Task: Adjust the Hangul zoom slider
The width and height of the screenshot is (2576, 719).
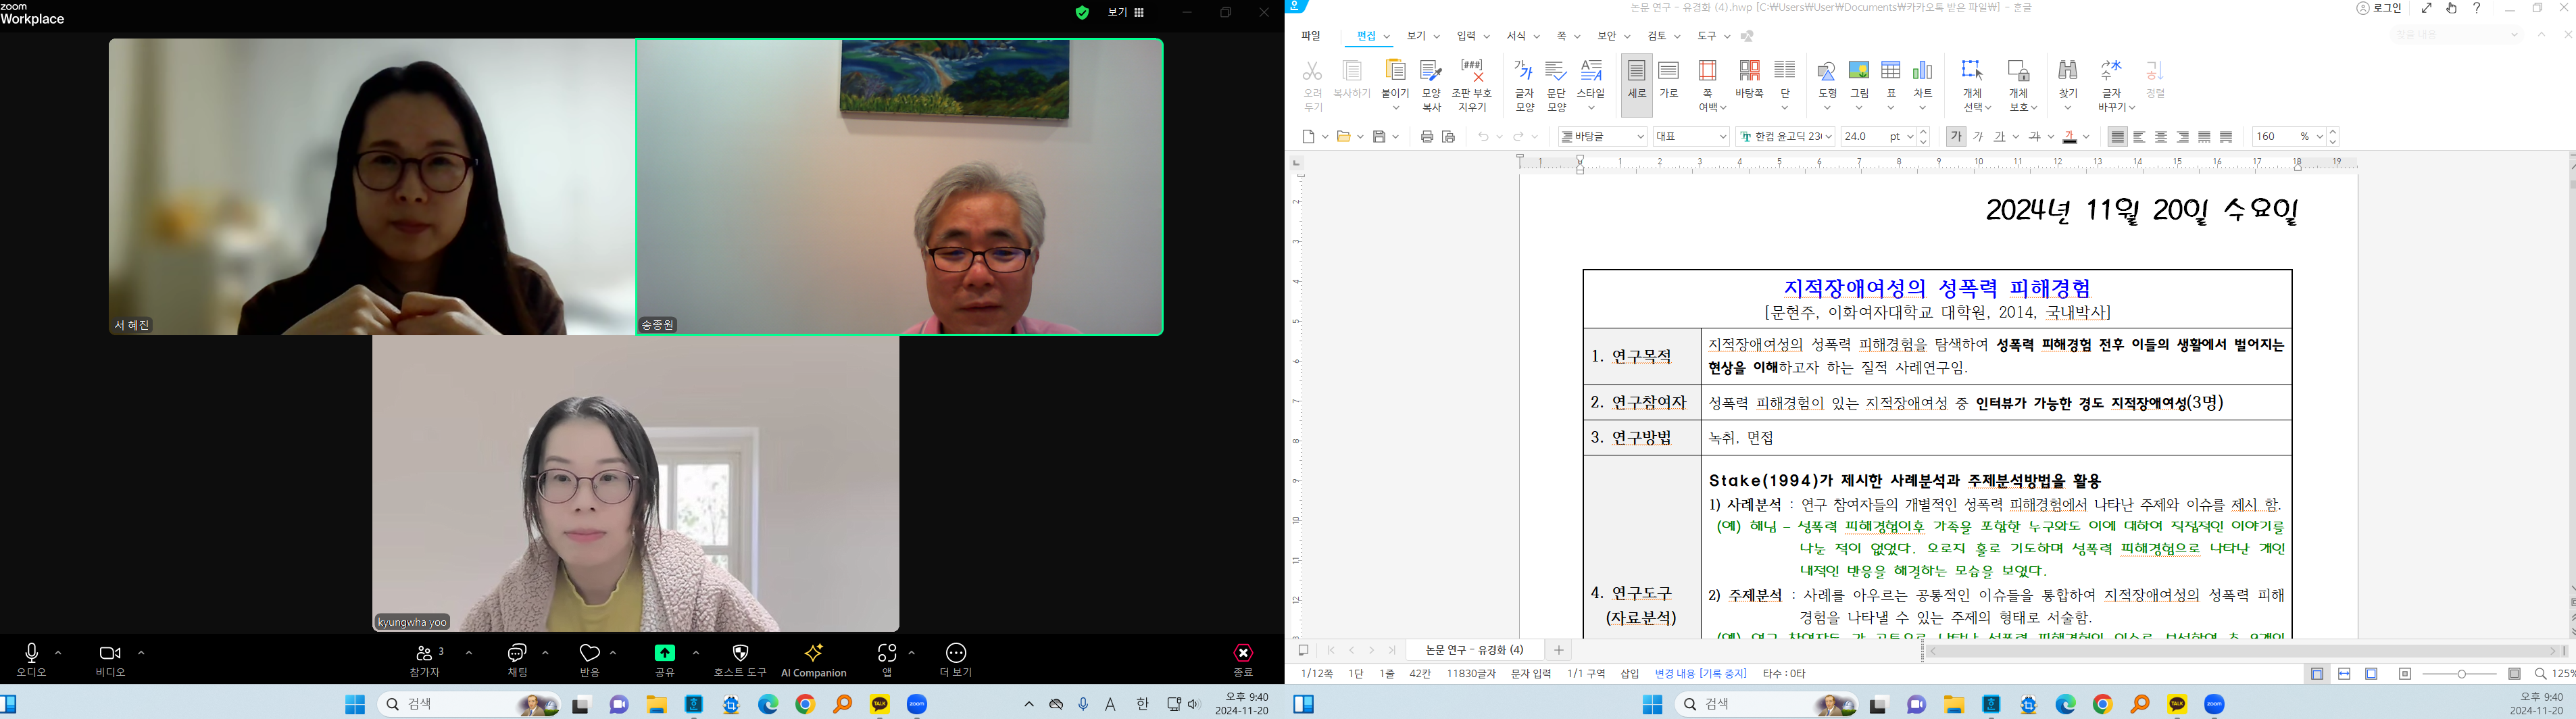Action: point(2461,674)
